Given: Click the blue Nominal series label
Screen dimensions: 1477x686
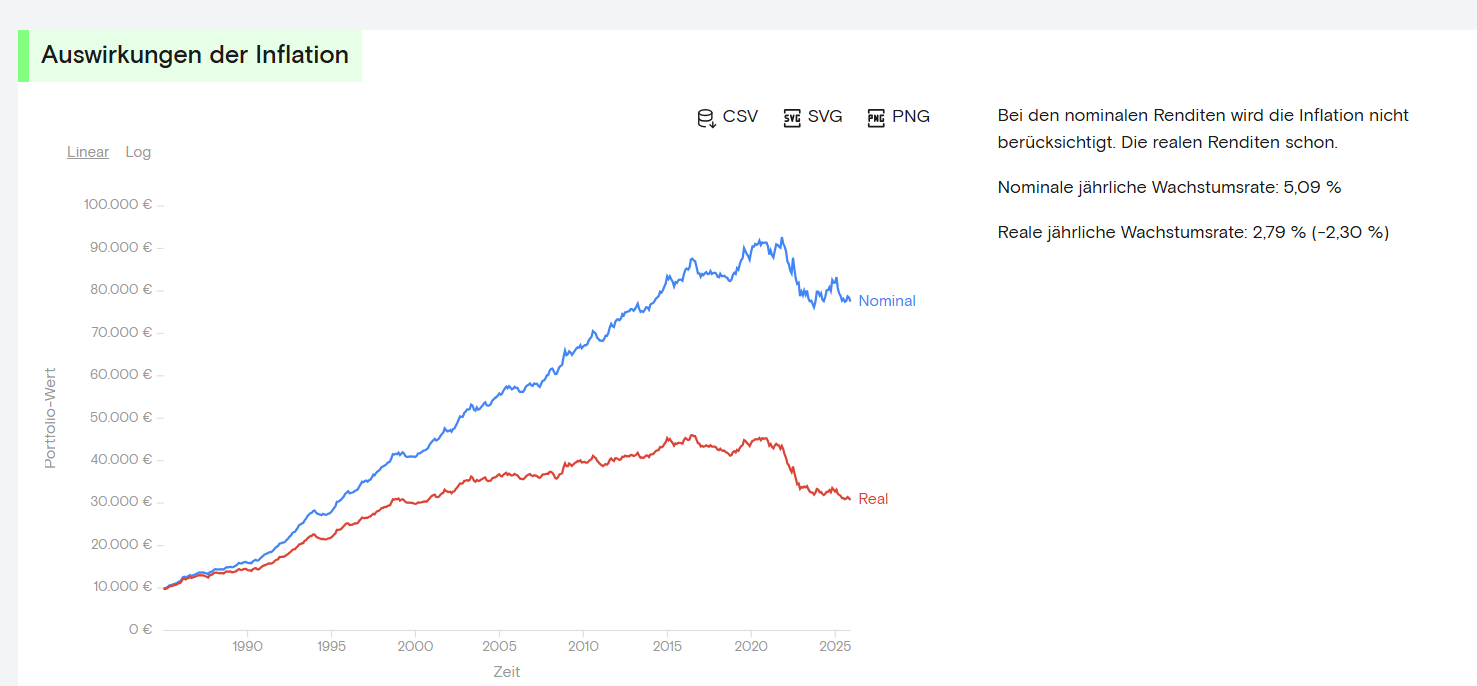Looking at the screenshot, I should pyautogui.click(x=887, y=301).
